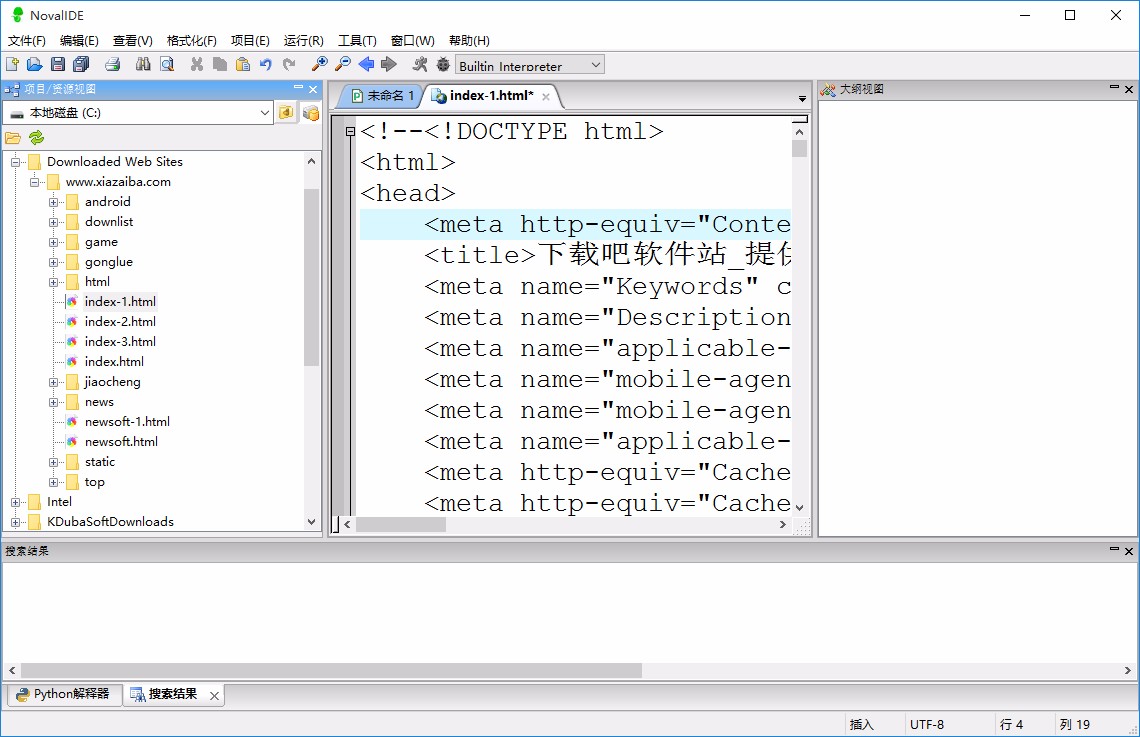
Task: Open the 运行(R) menu
Action: pyautogui.click(x=303, y=41)
